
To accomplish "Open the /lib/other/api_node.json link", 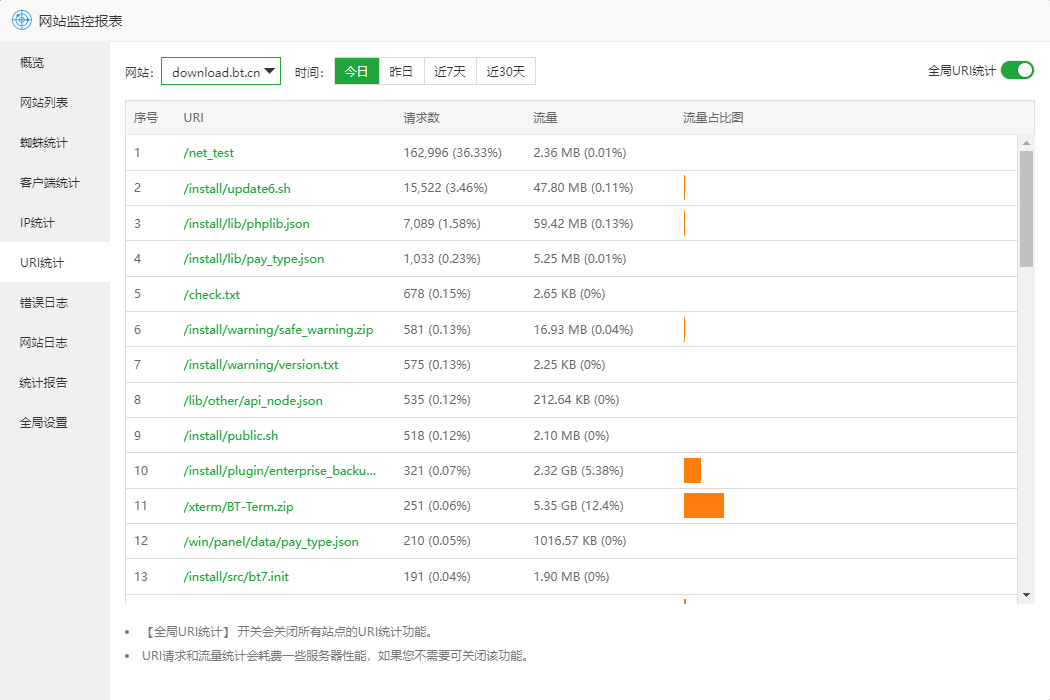I will pos(253,401).
